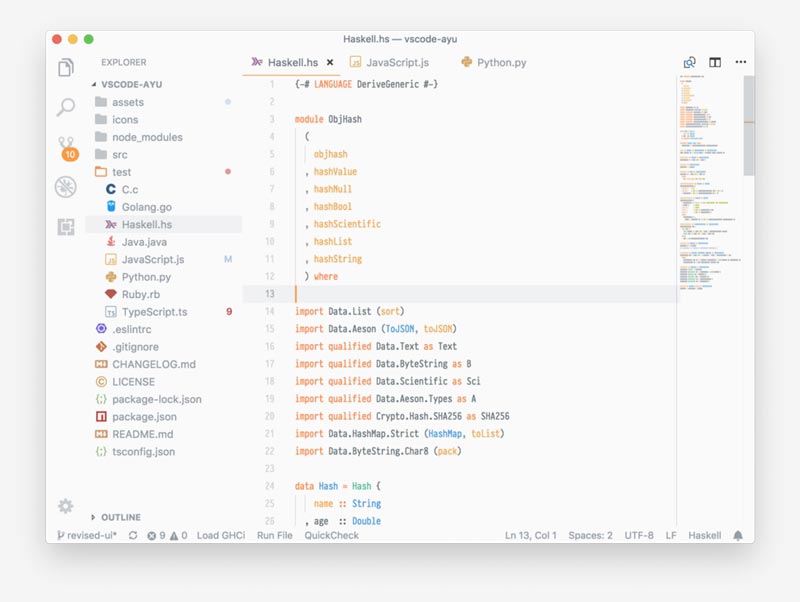Open the More Actions ellipsis menu
This screenshot has width=800, height=602.
tap(741, 62)
